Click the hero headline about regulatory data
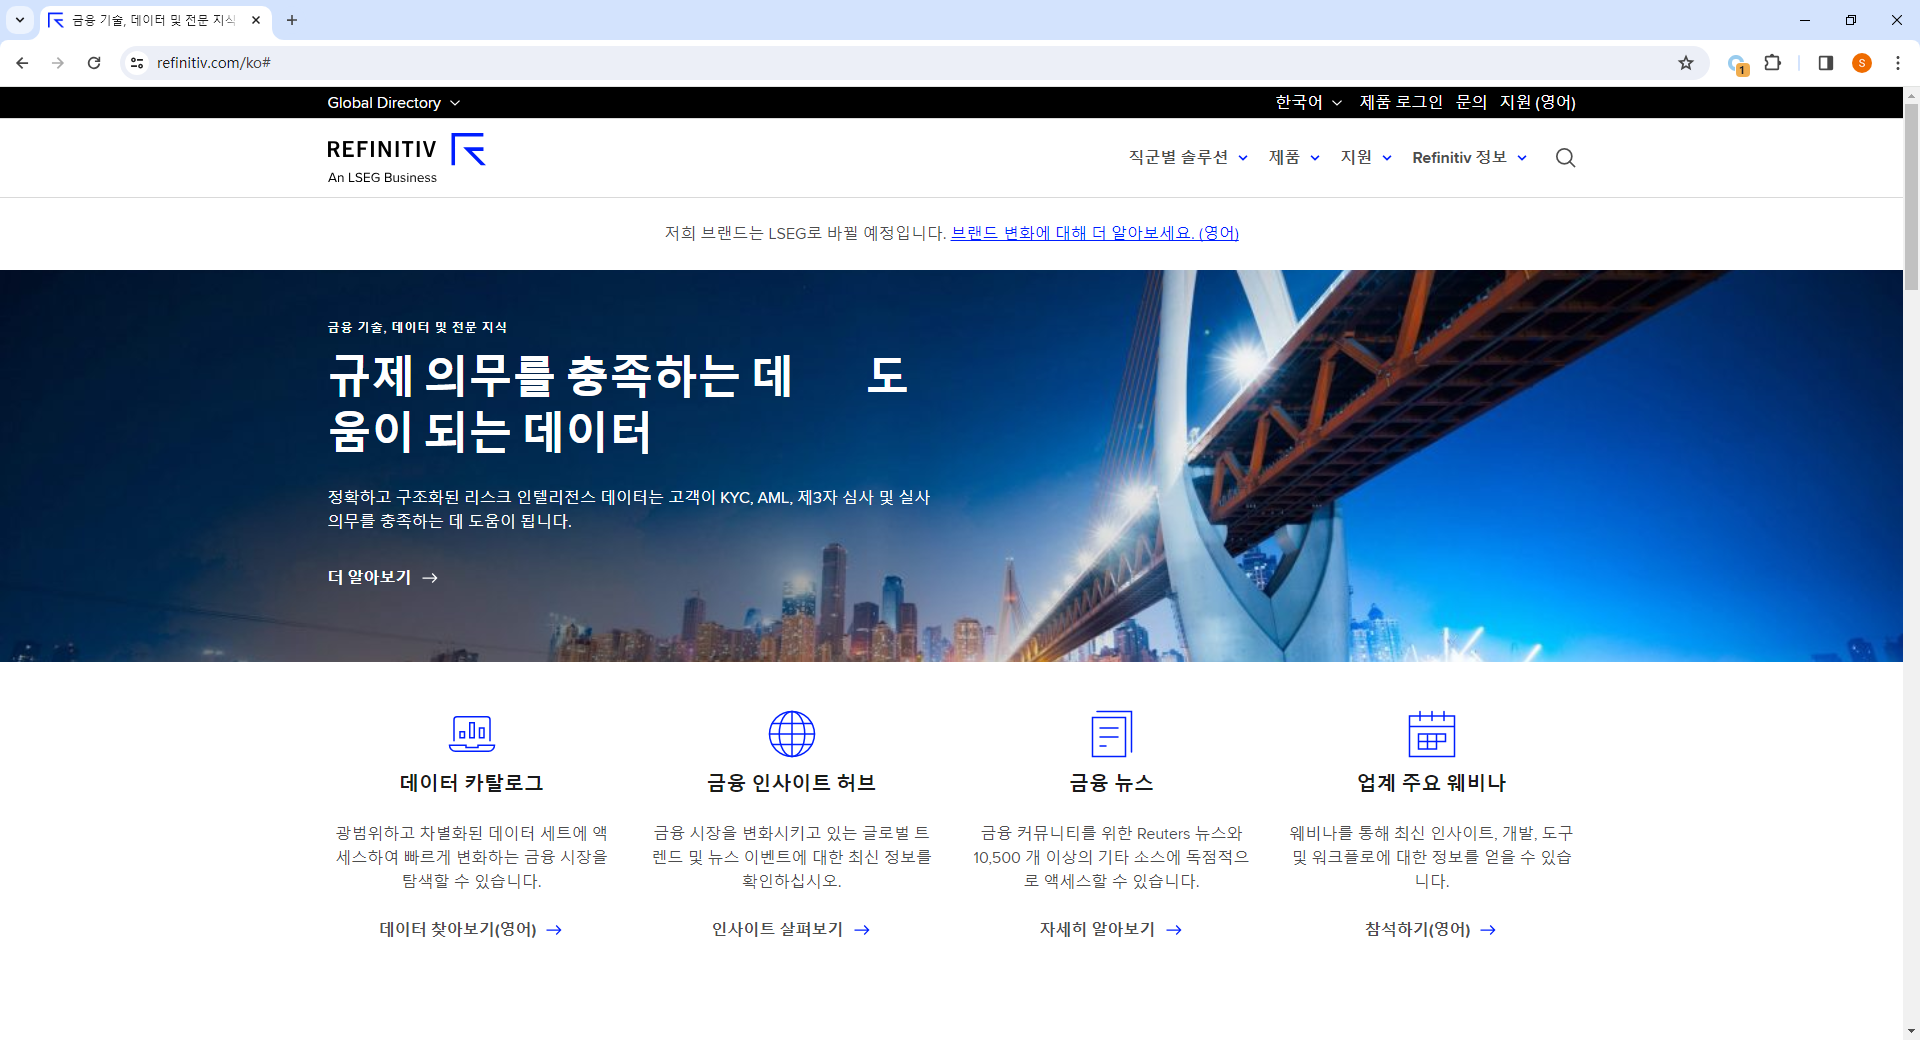 pyautogui.click(x=618, y=404)
